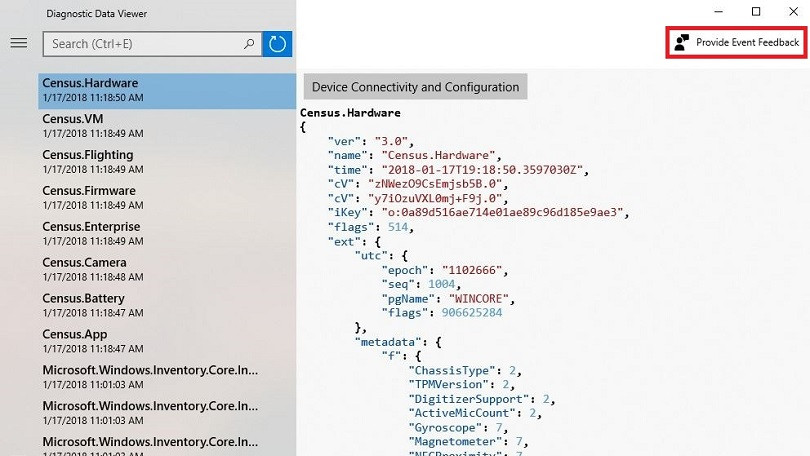Select the Census.App event
The image size is (810, 456).
coord(167,341)
